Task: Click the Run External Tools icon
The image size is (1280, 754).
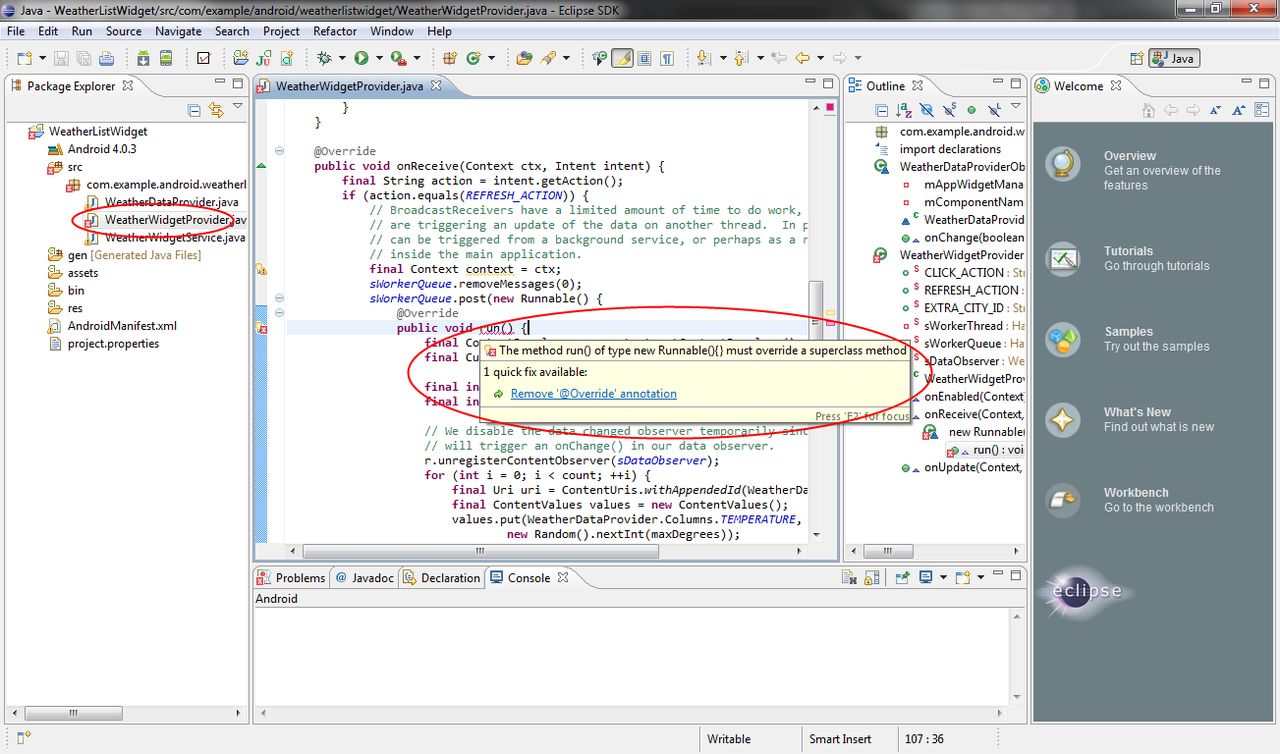Action: click(398, 58)
